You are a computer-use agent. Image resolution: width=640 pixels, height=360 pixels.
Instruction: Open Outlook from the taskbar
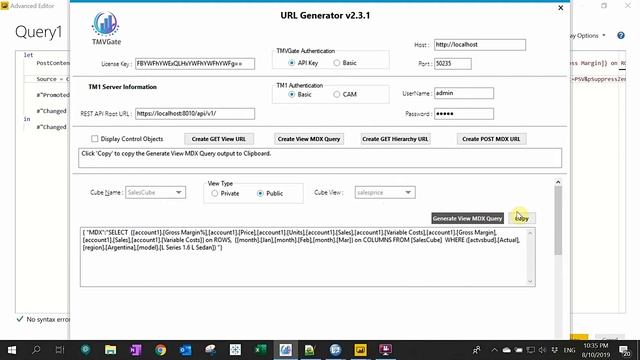click(185, 350)
